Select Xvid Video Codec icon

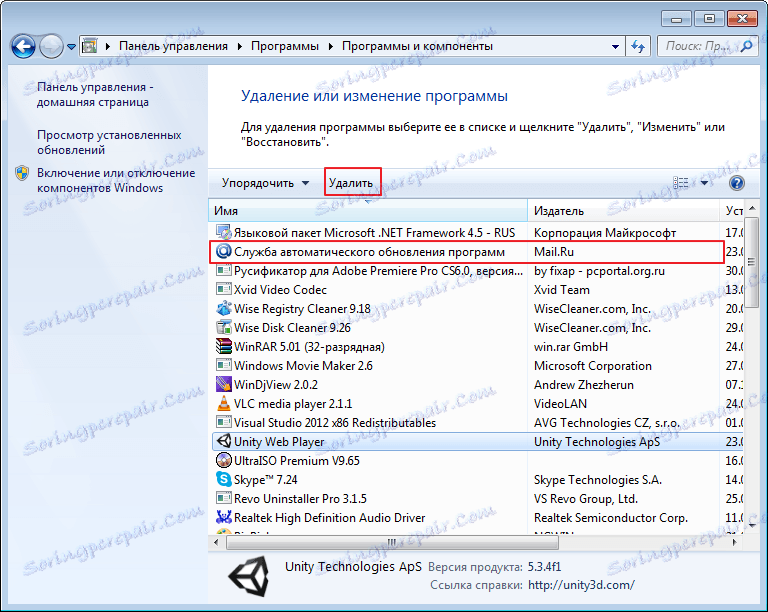click(224, 289)
